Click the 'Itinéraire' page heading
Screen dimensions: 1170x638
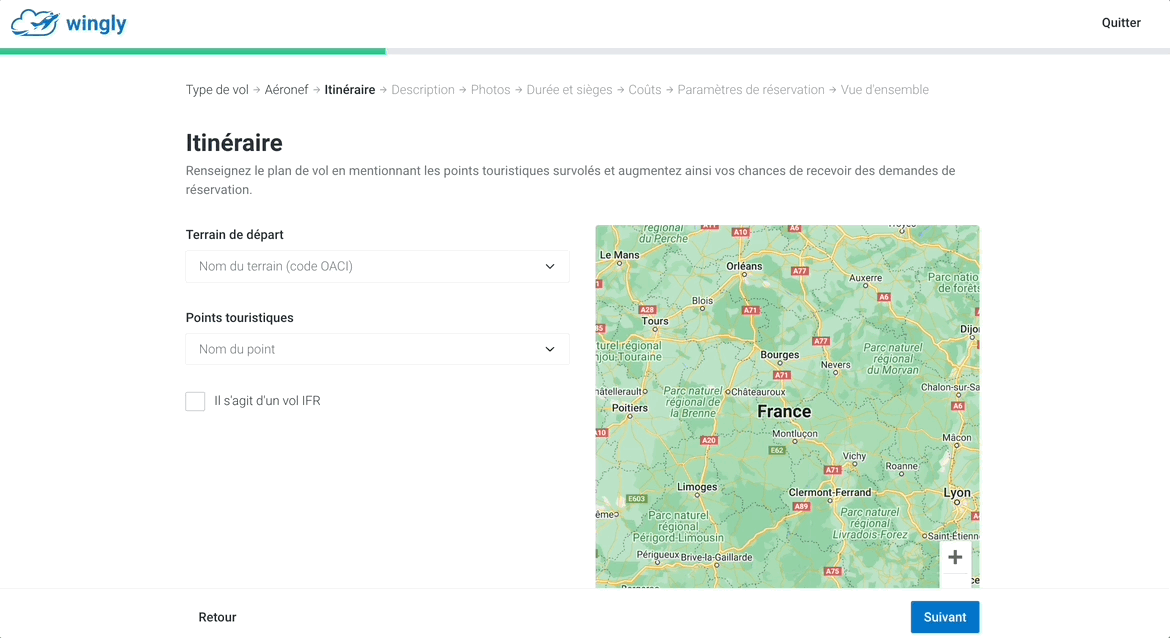point(234,143)
